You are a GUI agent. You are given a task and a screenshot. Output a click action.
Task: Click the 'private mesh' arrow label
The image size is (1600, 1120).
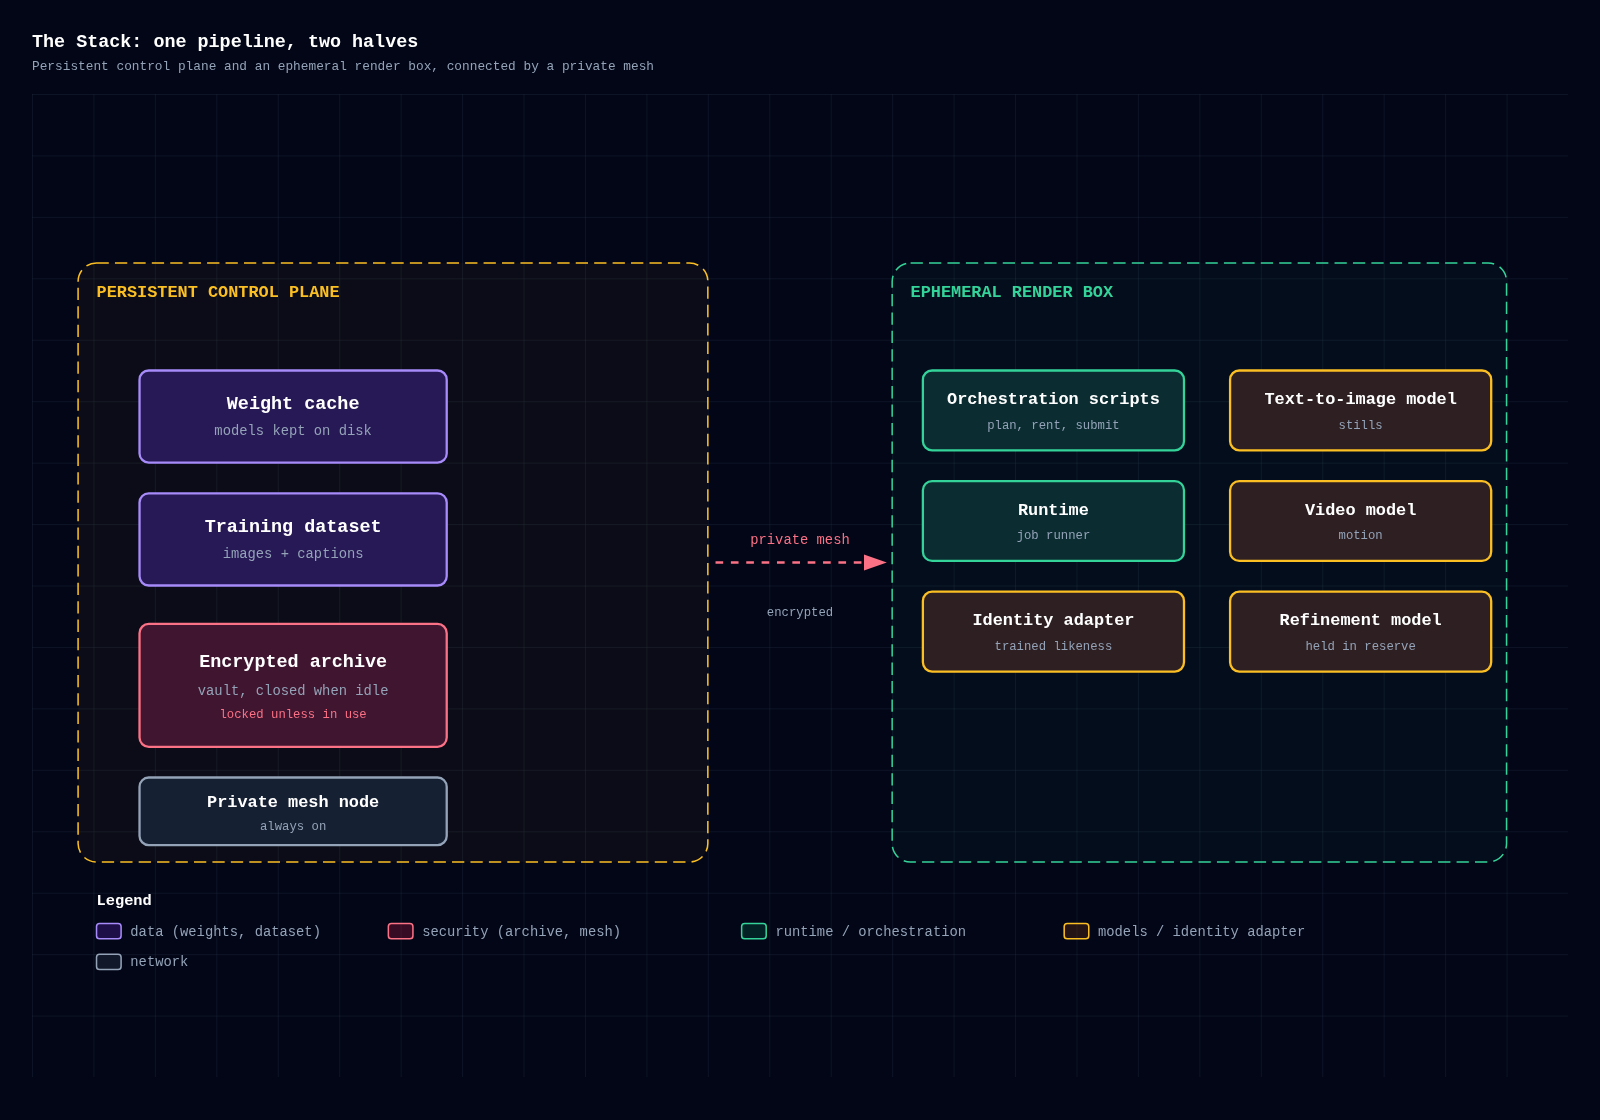click(x=800, y=540)
